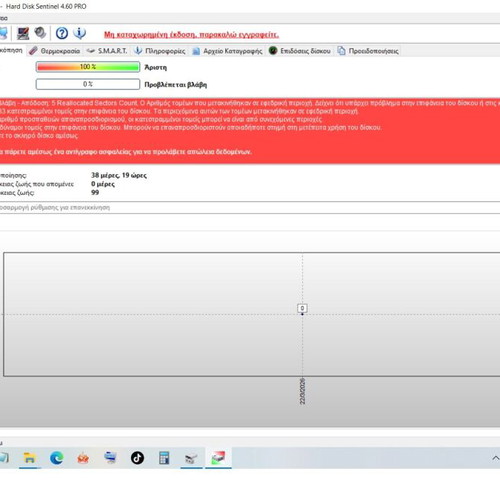Screen dimensions: 500x500
Task: Open the Επιδόσεις δίσκου tab
Action: [x=300, y=51]
